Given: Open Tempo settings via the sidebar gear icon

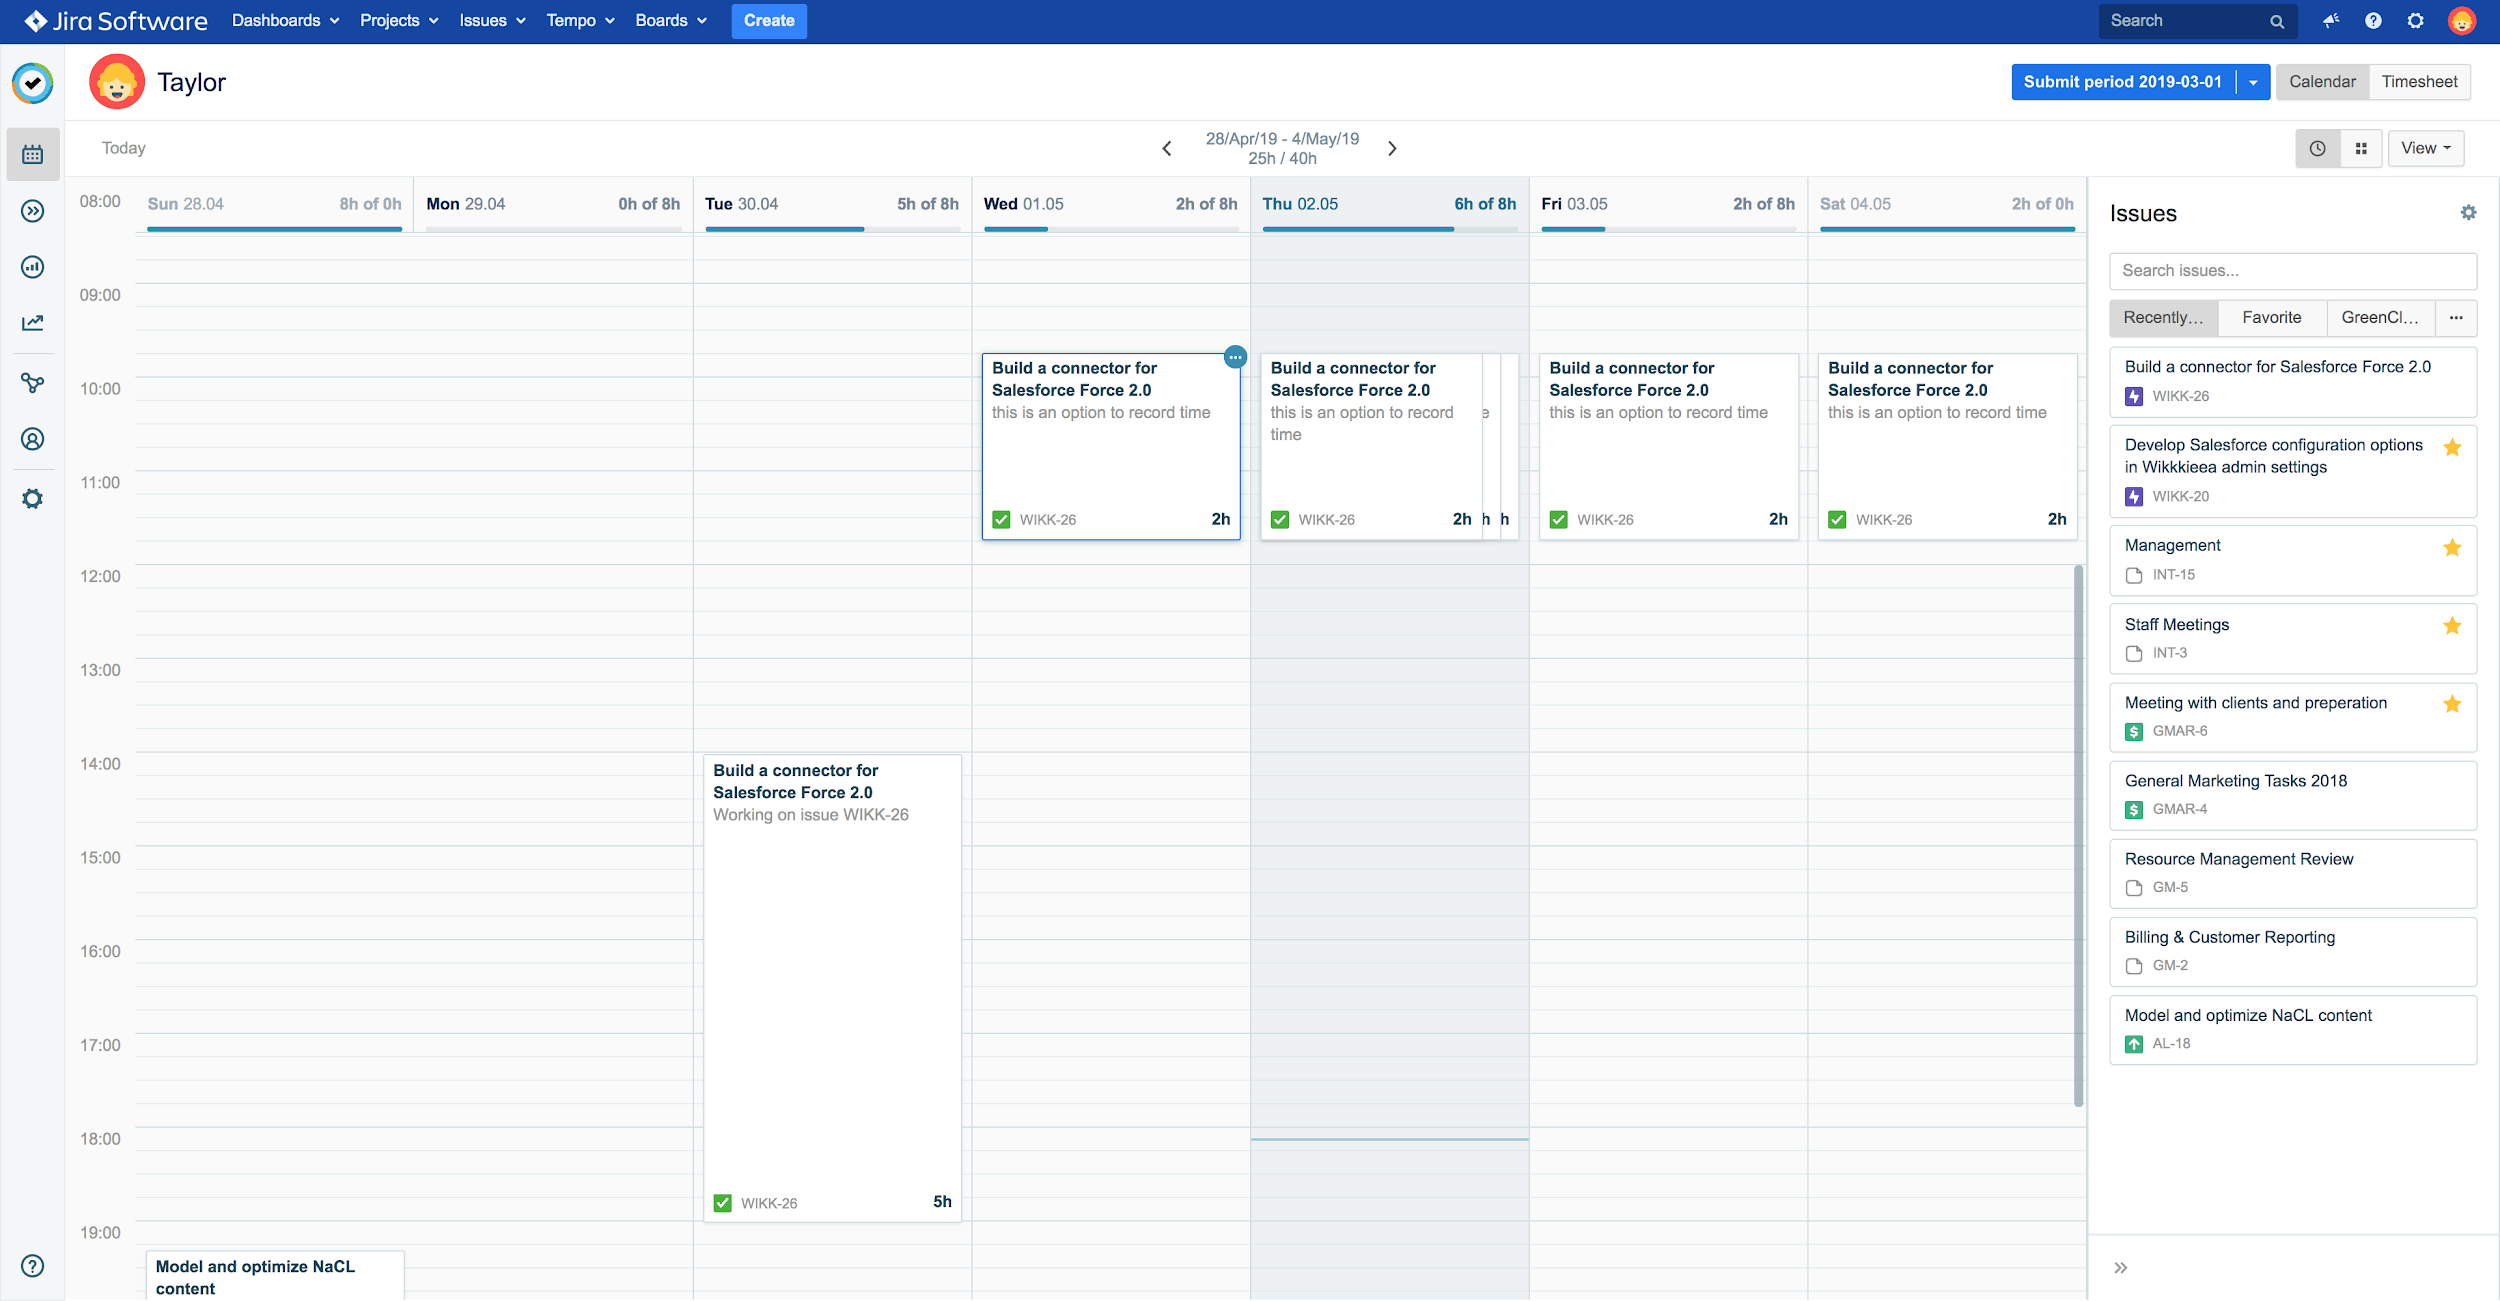Looking at the screenshot, I should [x=31, y=498].
